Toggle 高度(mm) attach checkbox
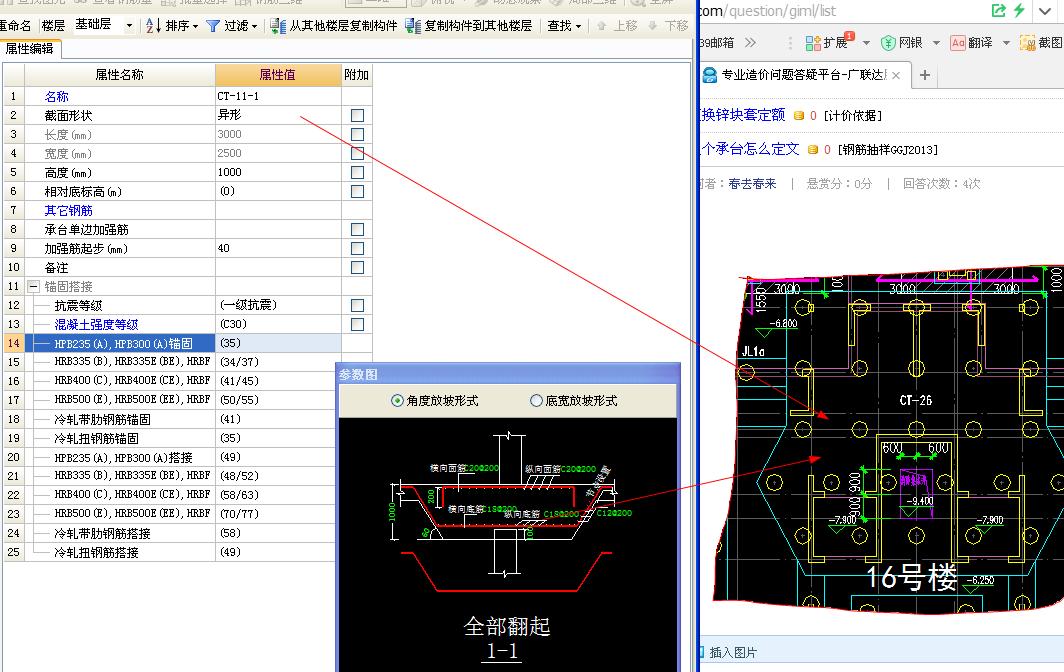Screen dimensions: 1064x672 (357, 172)
